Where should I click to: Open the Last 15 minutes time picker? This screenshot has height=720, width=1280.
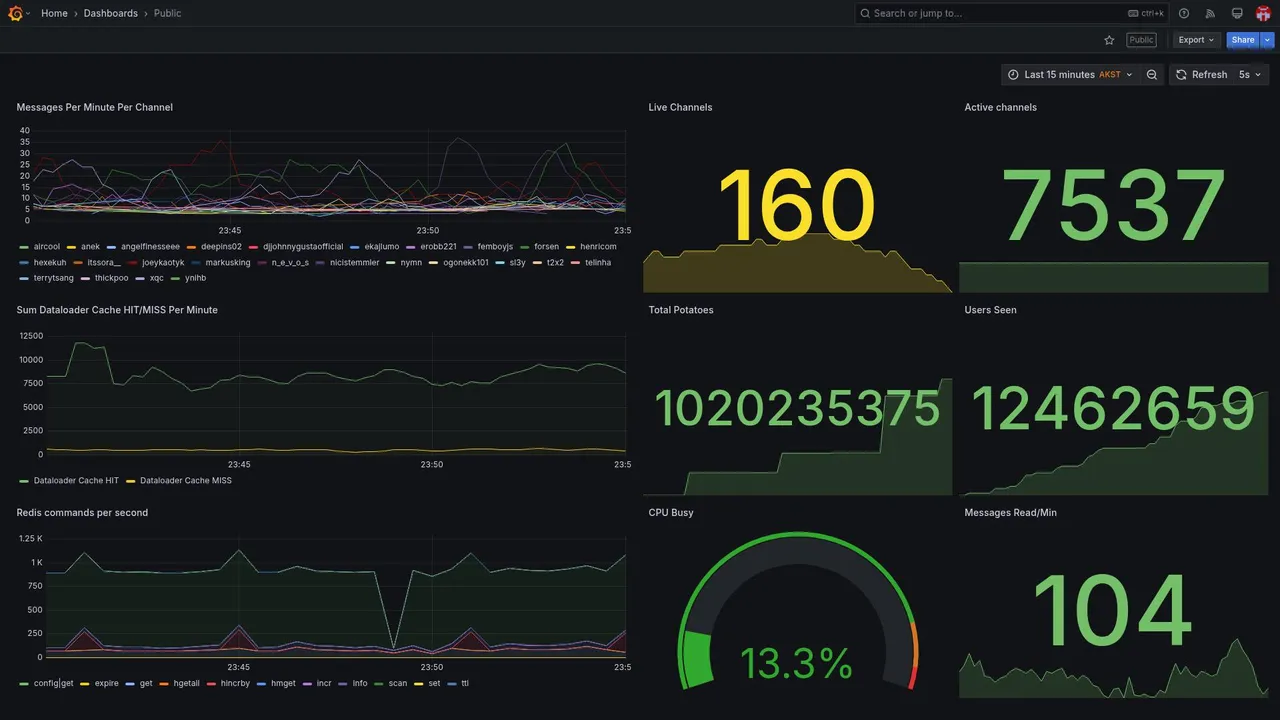1069,75
